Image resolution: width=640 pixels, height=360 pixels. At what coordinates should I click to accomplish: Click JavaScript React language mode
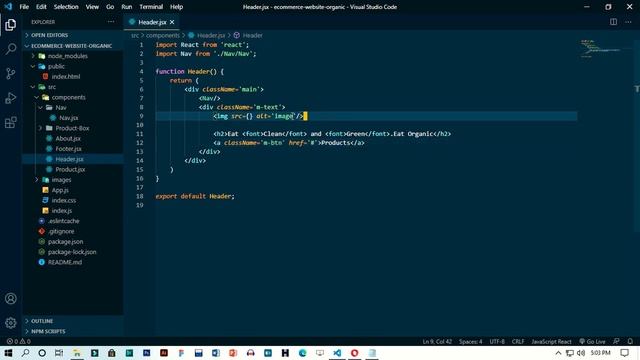(x=551, y=341)
